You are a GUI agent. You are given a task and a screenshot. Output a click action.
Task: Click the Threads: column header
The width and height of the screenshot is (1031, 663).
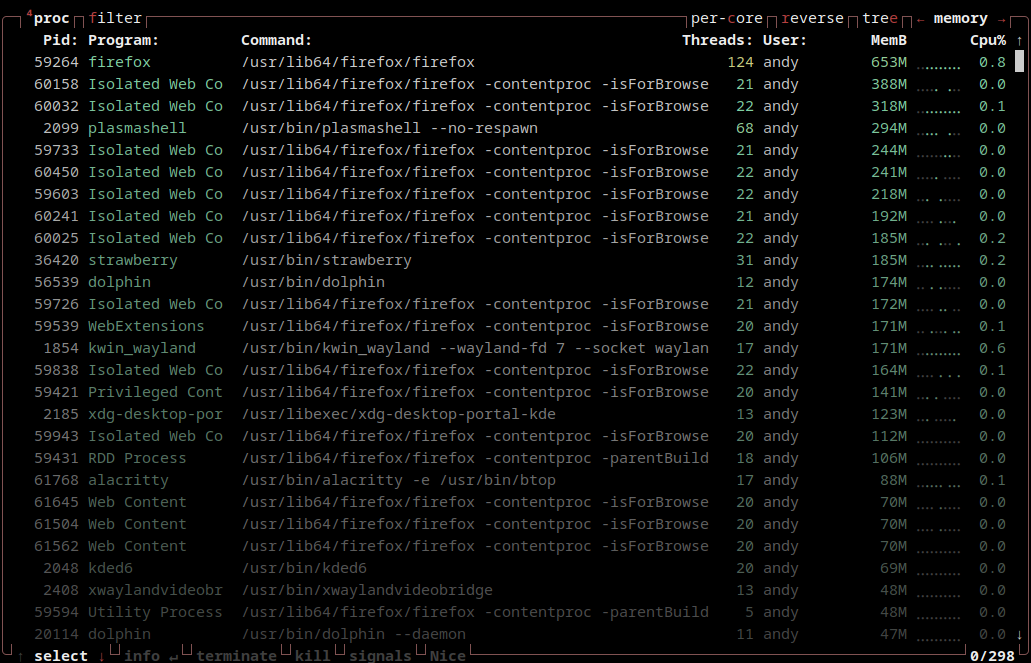(717, 40)
